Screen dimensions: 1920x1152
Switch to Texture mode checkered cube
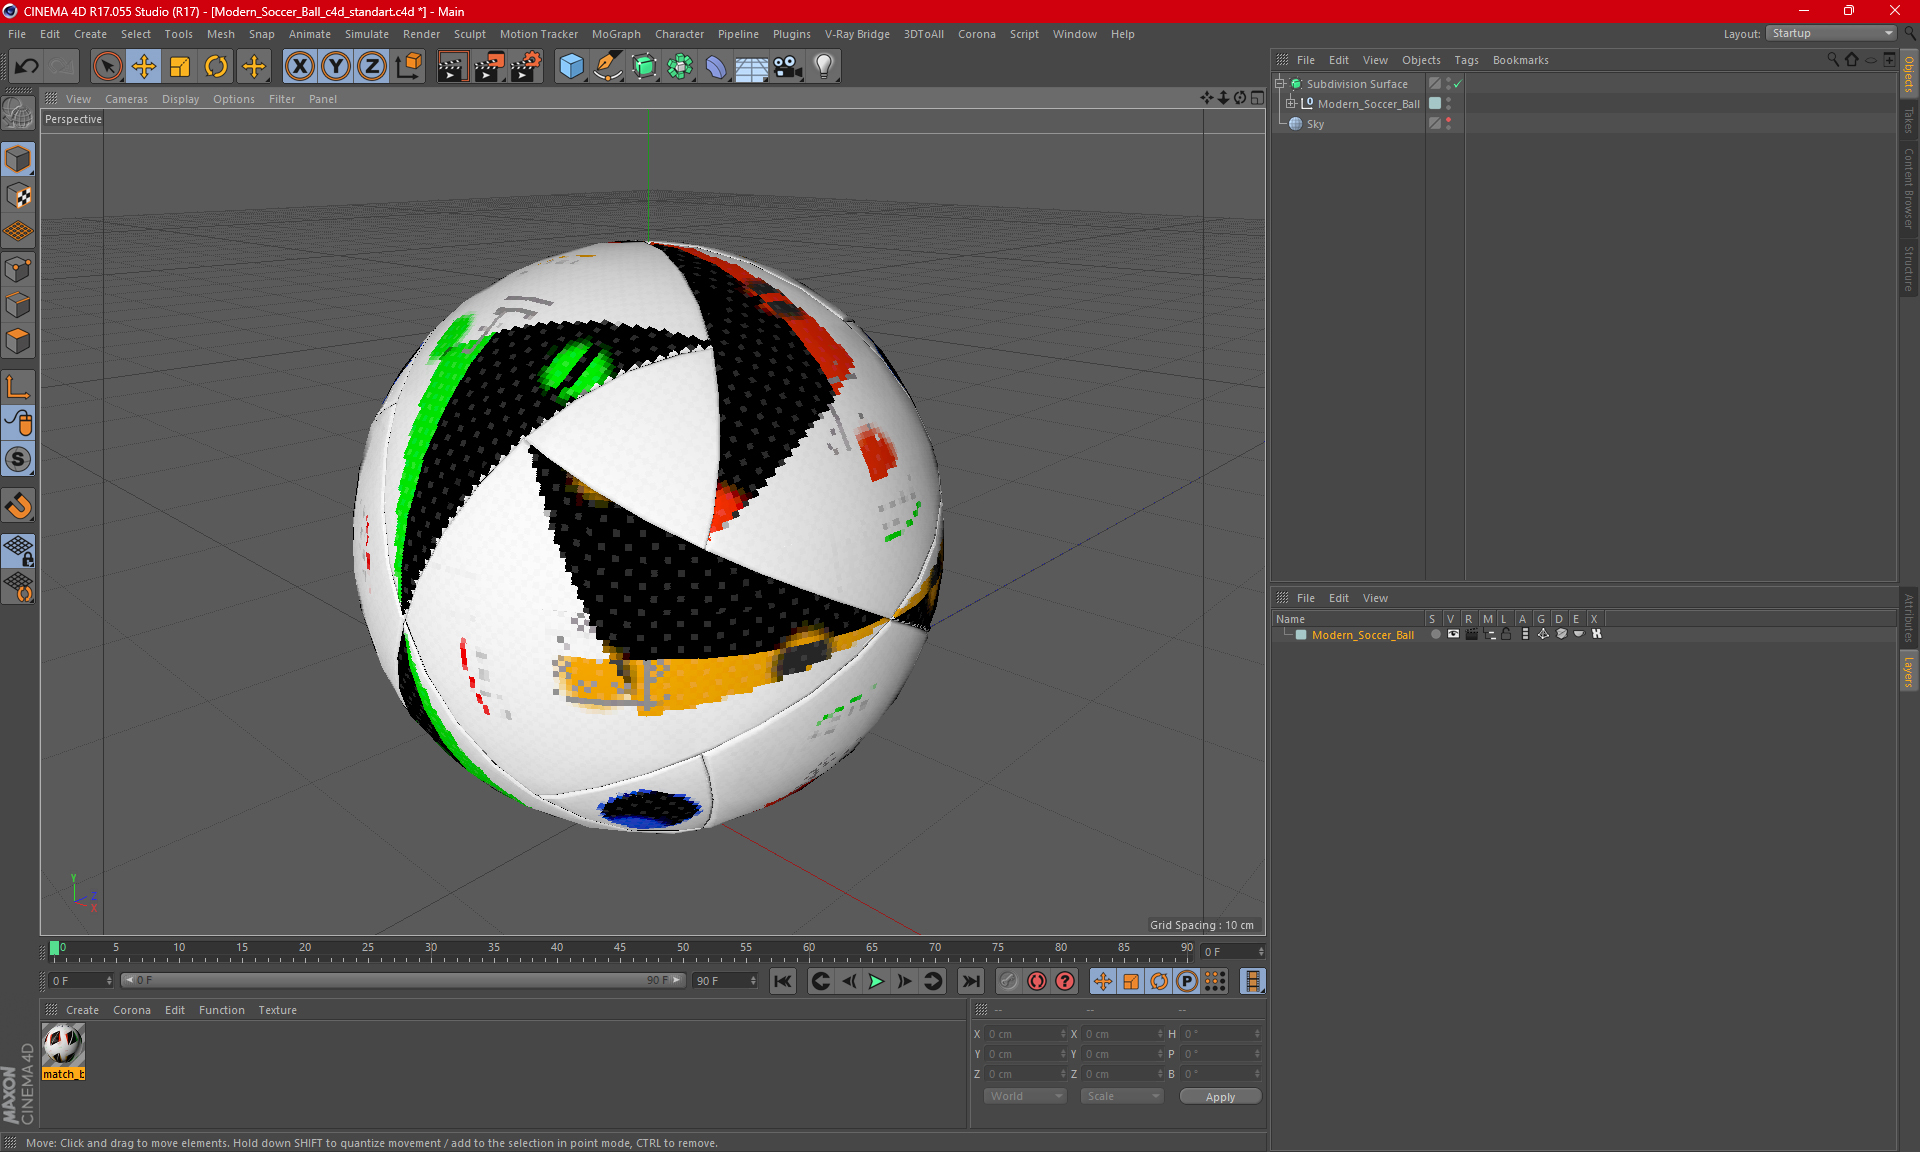point(18,196)
